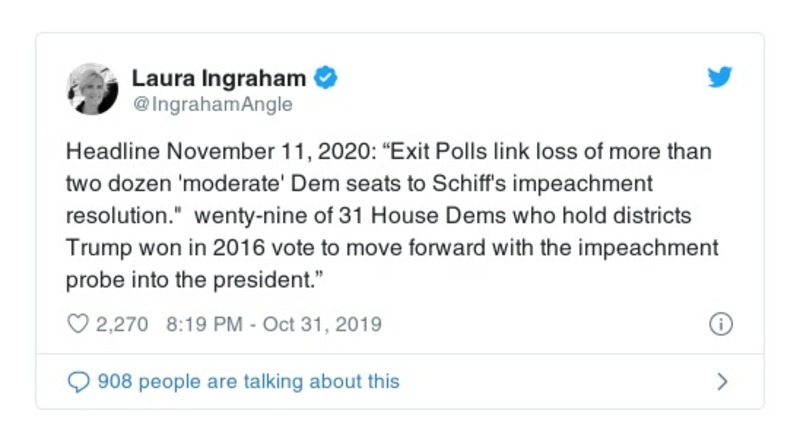Viewport: 800px width, 445px height.
Task: Open the @IngrahamAngle handle link
Action: click(x=212, y=102)
